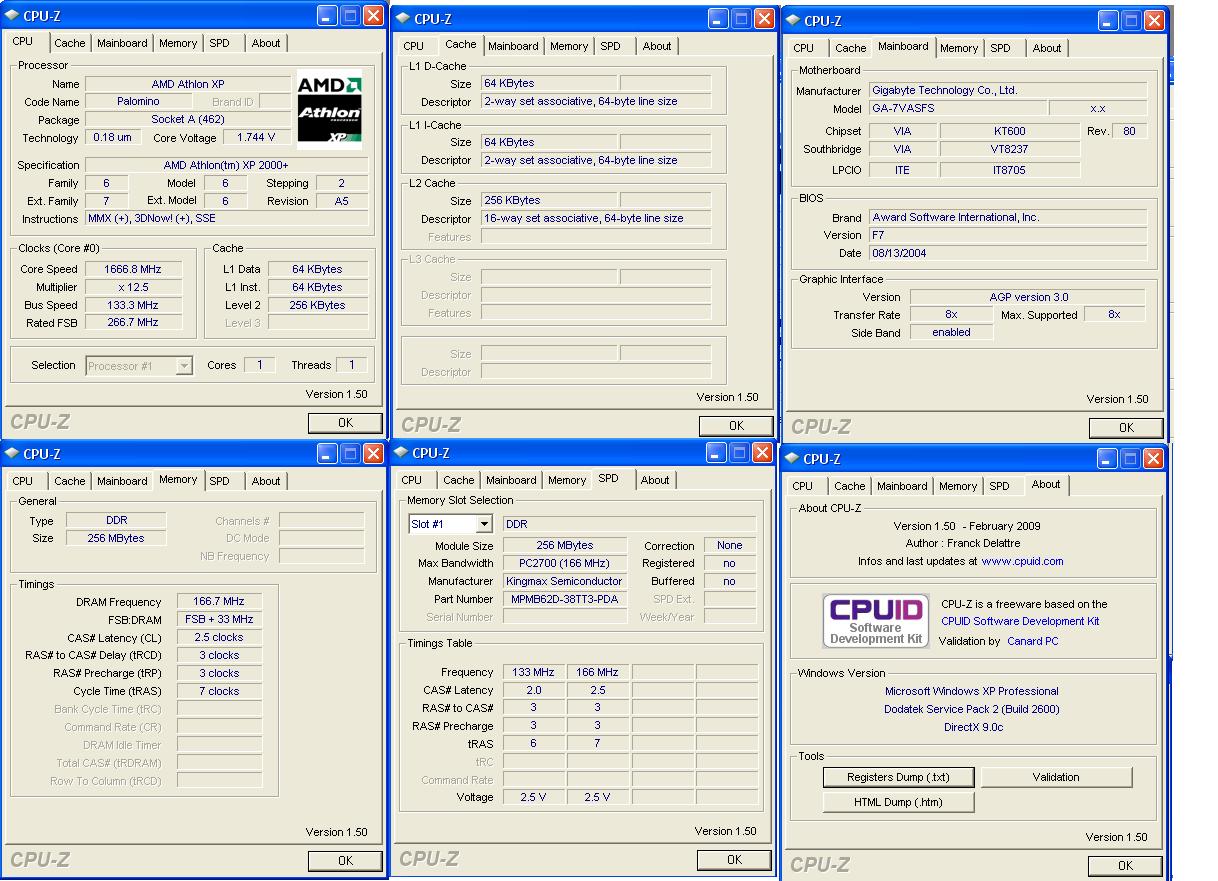Image resolution: width=1218 pixels, height=881 pixels.
Task: Click the Cycle Time 7 clocks value
Action: click(x=219, y=691)
